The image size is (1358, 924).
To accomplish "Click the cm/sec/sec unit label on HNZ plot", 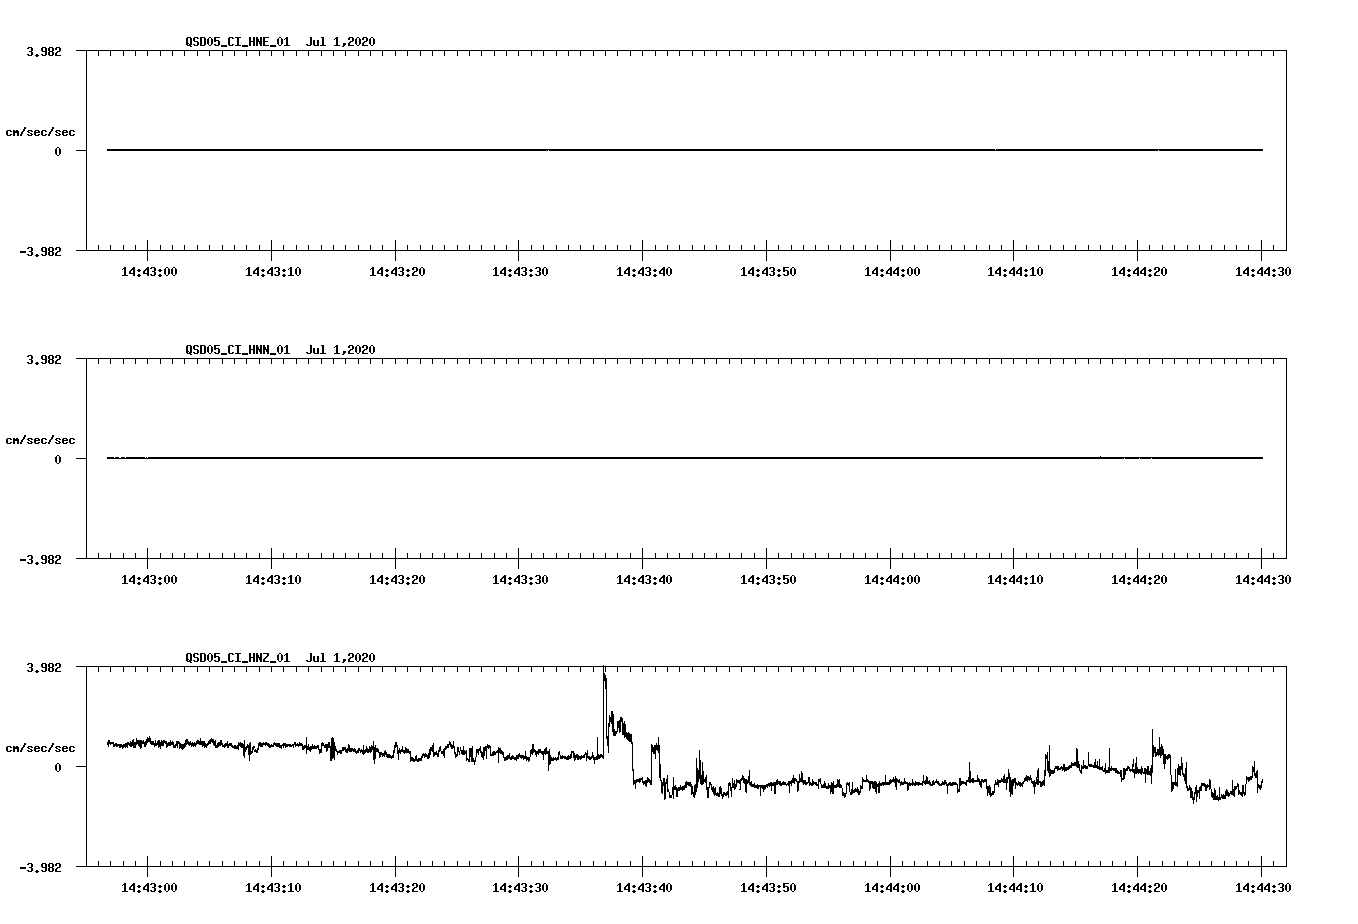I will [40, 748].
